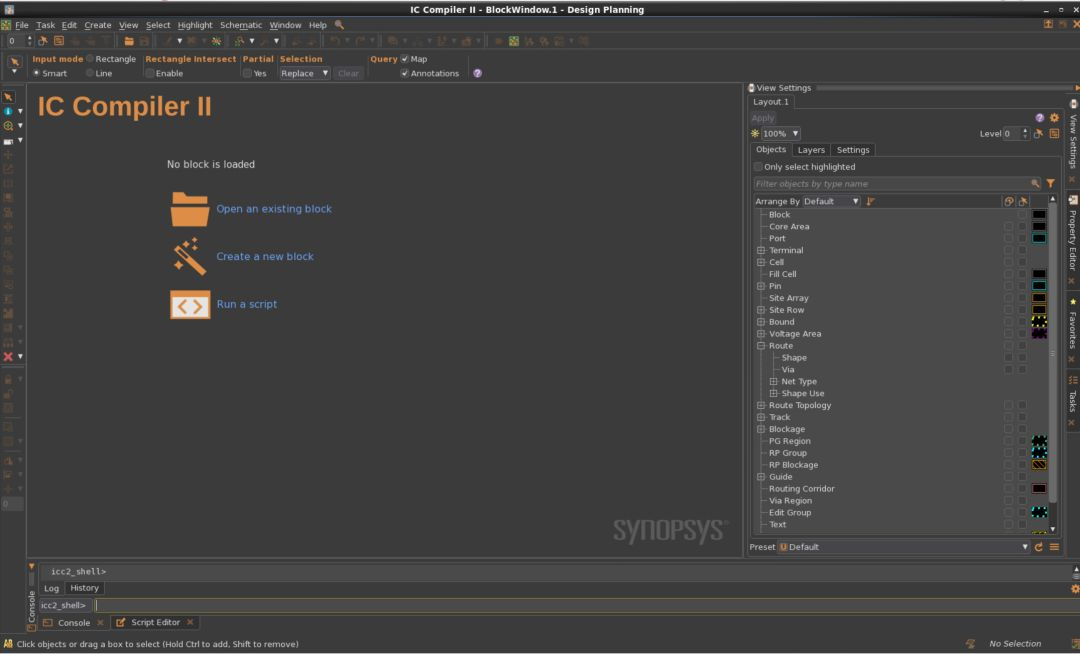Click the brightness sun icon beside 100%
This screenshot has width=1080, height=654.
coord(755,134)
